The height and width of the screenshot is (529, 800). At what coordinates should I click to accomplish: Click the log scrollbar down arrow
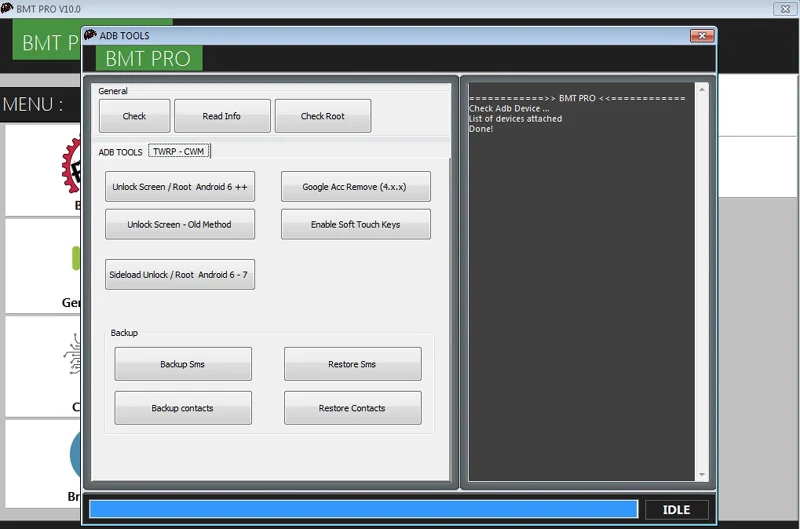(702, 474)
